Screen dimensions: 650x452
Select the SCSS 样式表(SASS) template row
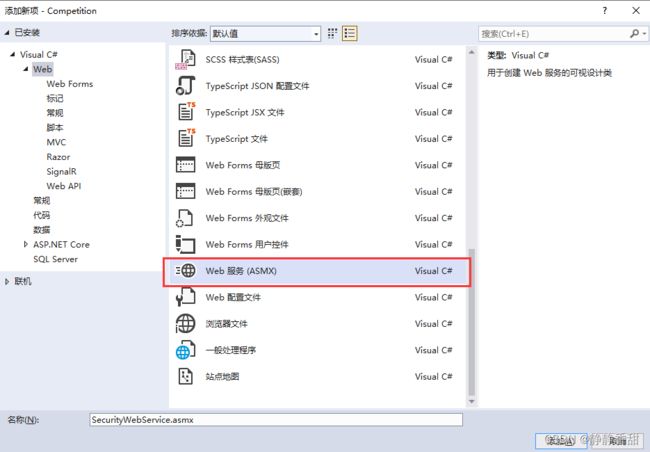point(317,59)
